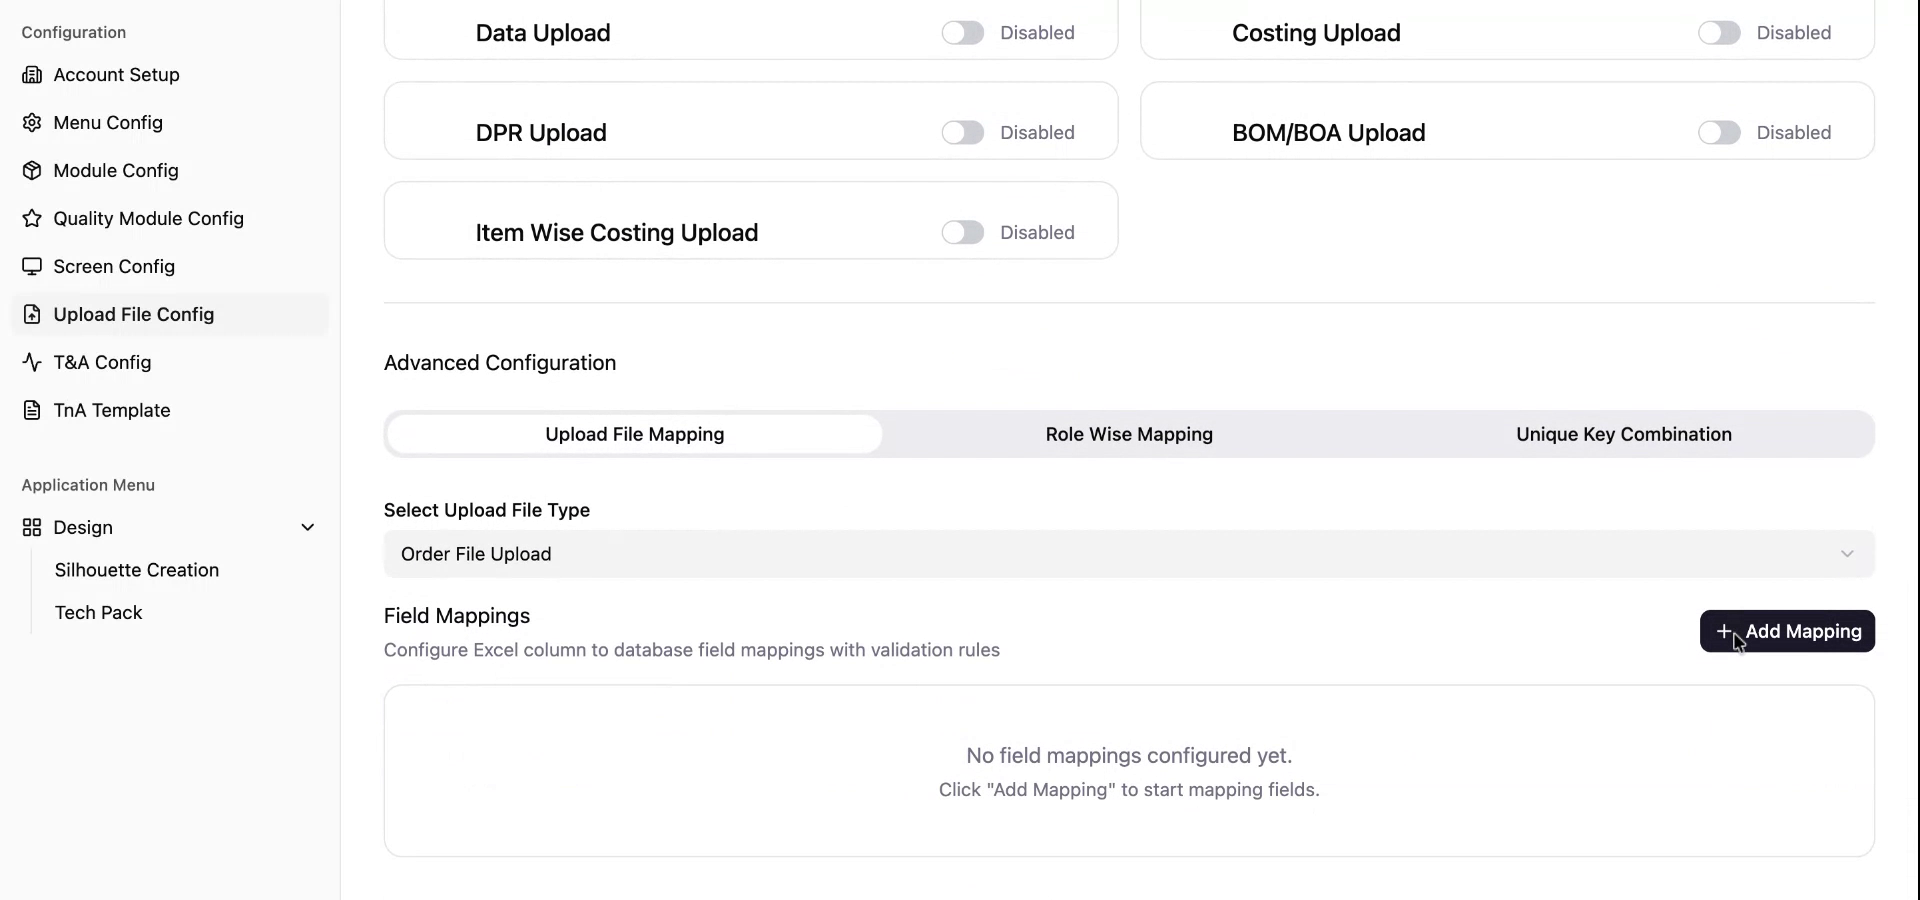Image resolution: width=1920 pixels, height=900 pixels.
Task: Open Silhouette Creation in the sidebar
Action: point(137,570)
